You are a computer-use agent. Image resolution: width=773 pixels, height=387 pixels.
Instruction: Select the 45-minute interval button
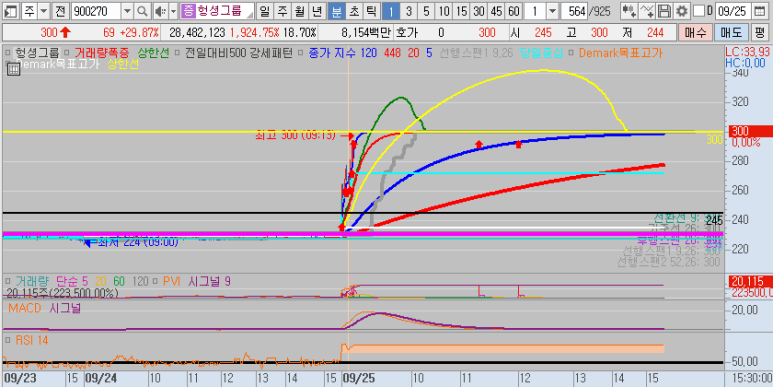496,10
